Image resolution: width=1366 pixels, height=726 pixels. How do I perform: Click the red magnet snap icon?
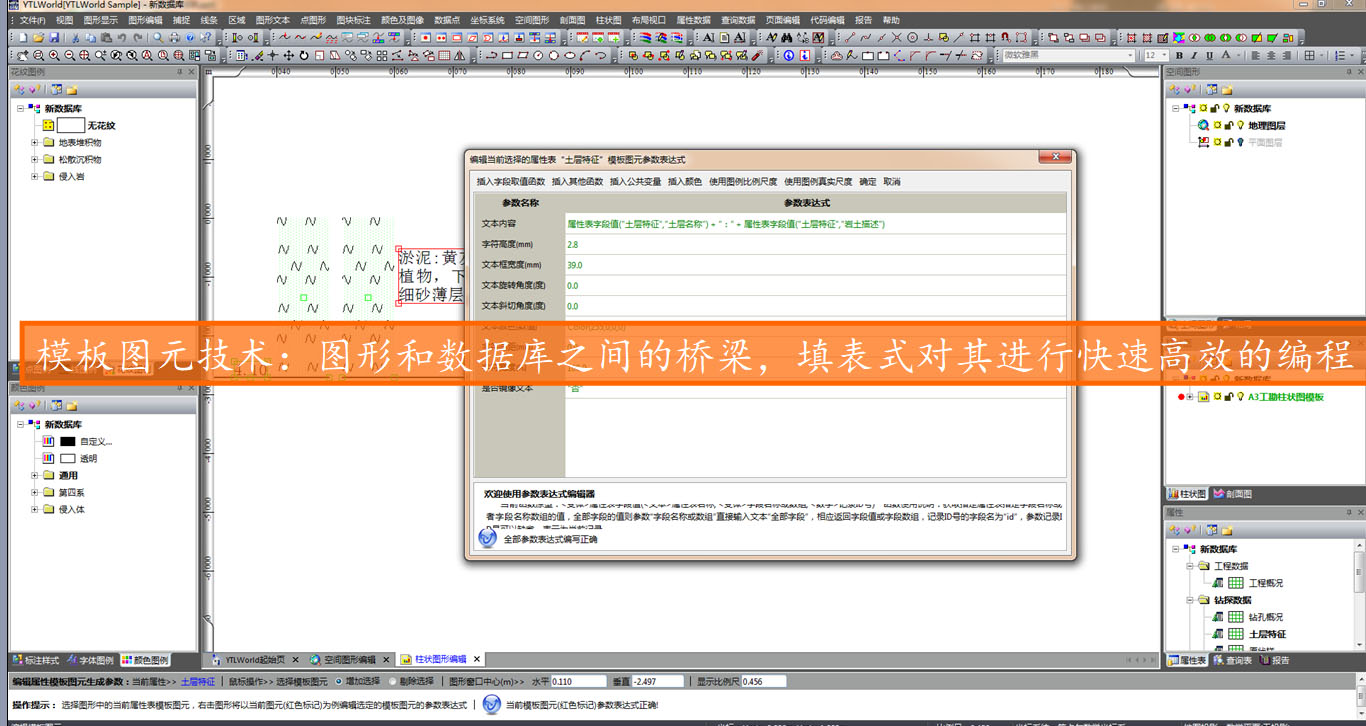point(1005,37)
